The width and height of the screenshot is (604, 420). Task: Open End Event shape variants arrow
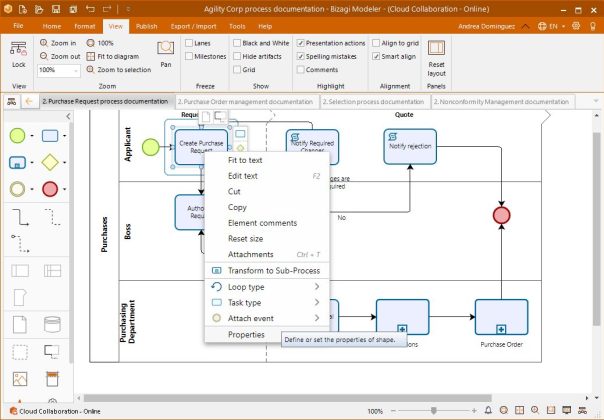click(x=64, y=190)
